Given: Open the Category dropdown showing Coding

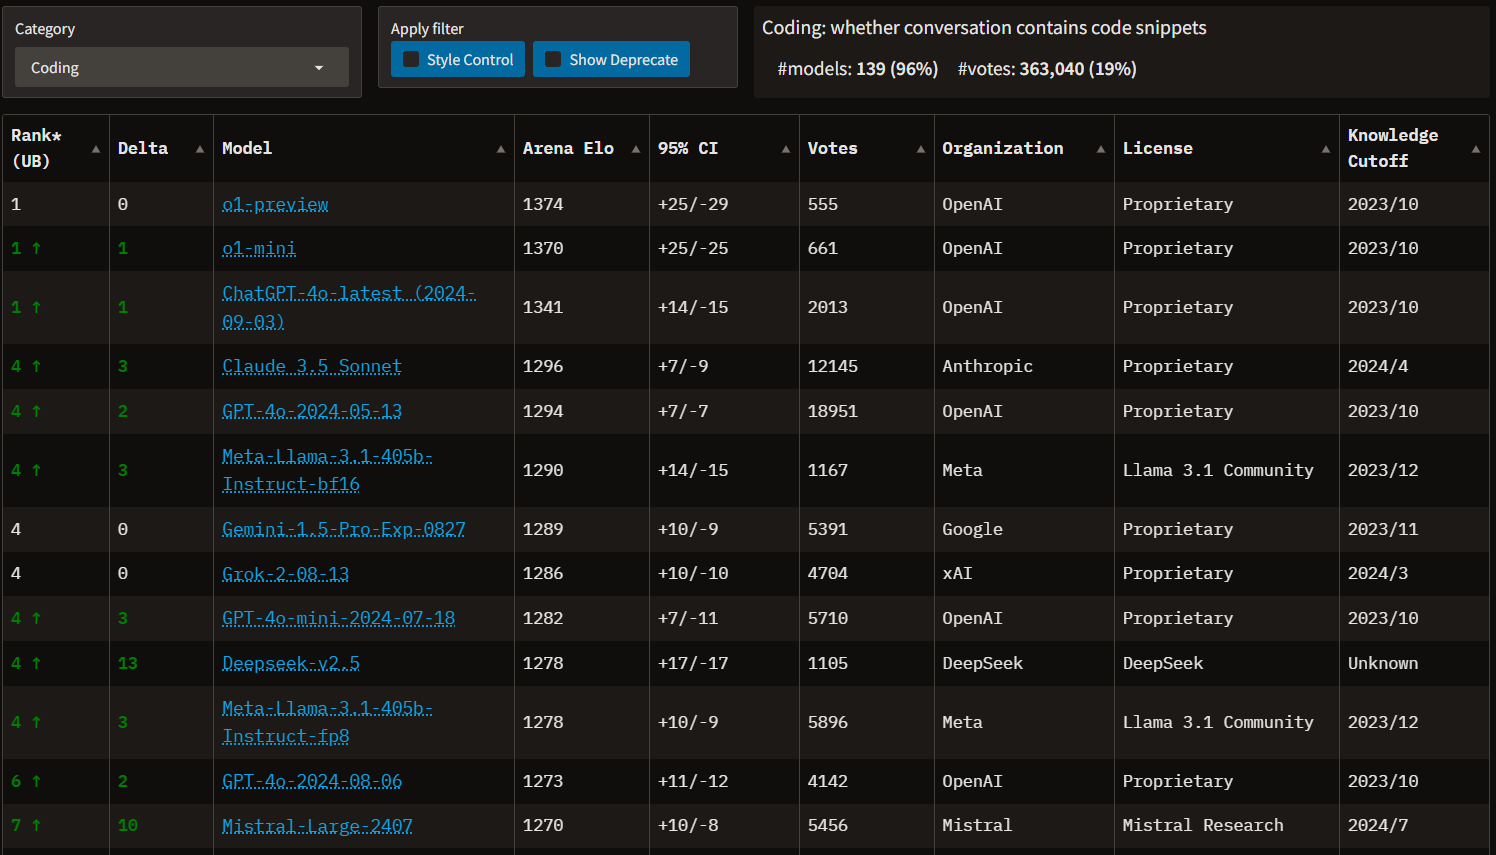Looking at the screenshot, I should 181,67.
